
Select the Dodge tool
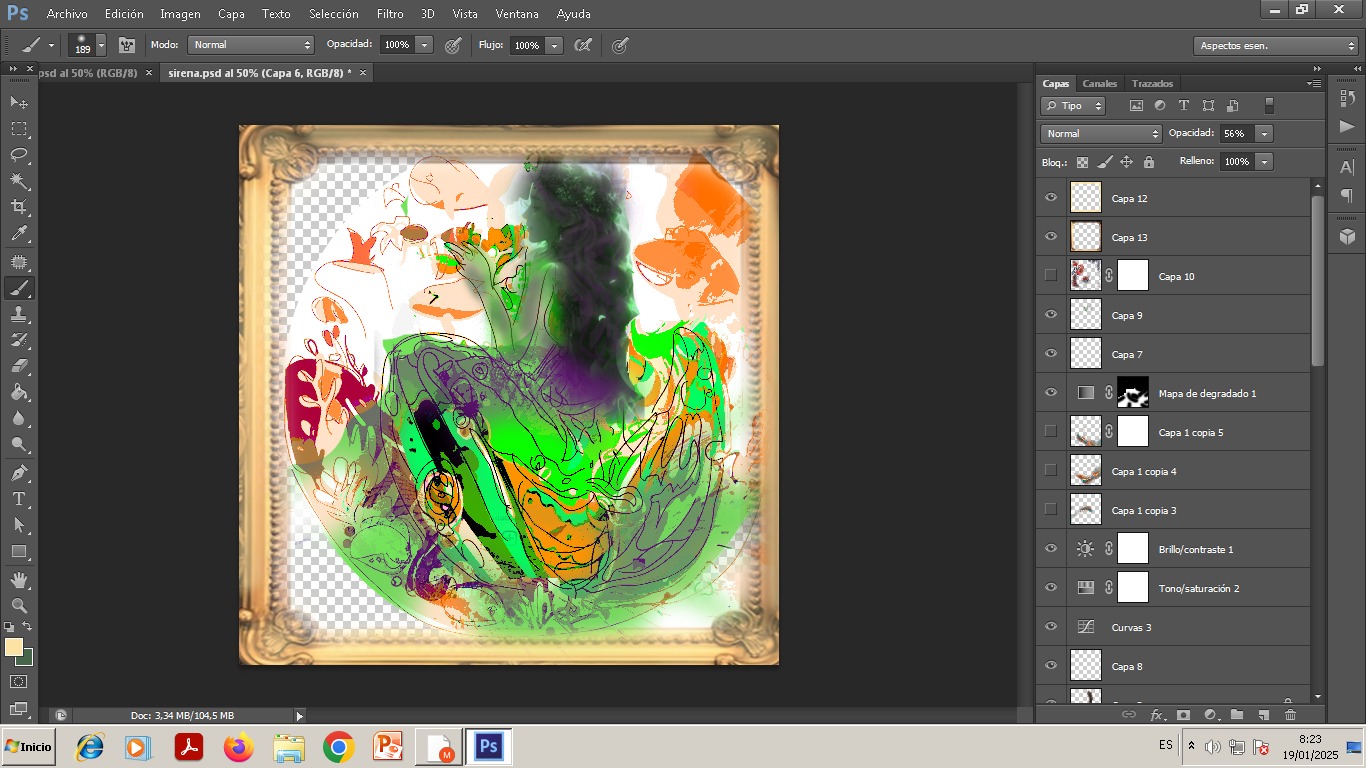coord(19,445)
